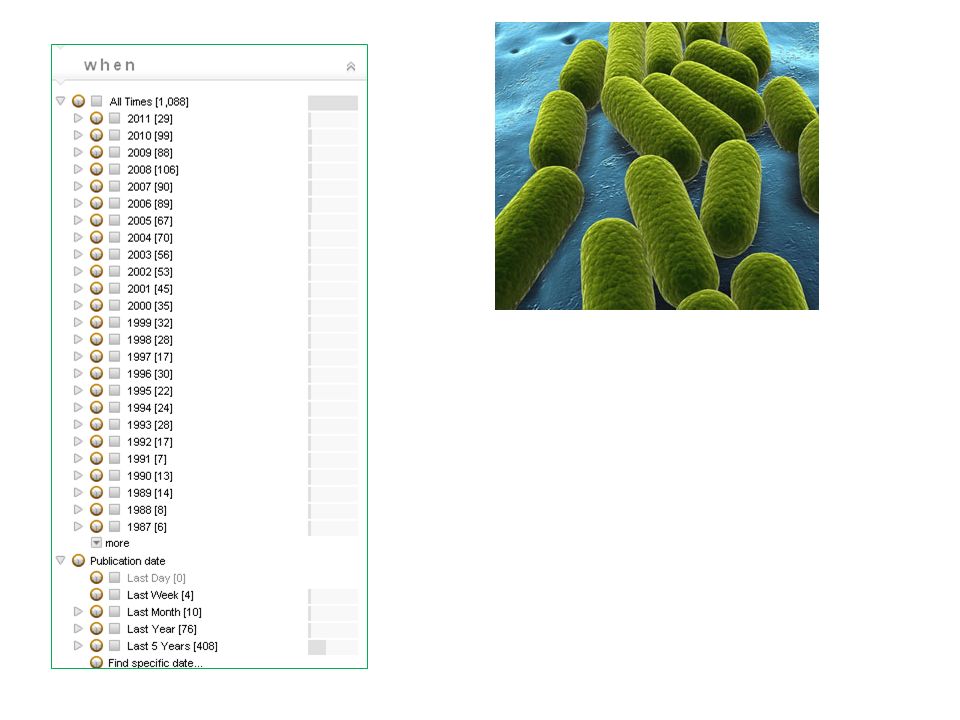This screenshot has width=960, height=720.
Task: Click the clock icon next to Last Year [76]
Action: 96,629
